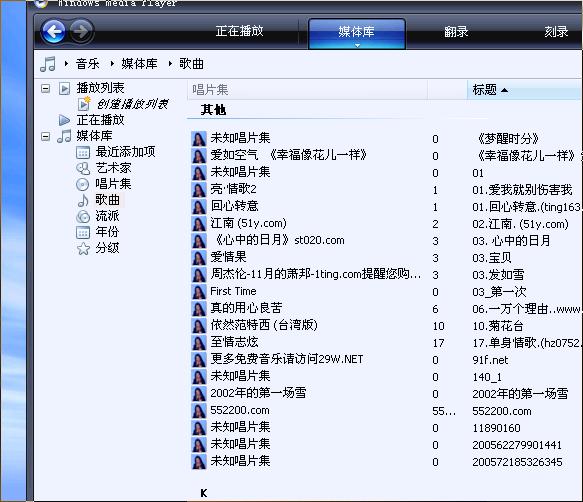583x502 pixels.
Task: Select song title 20057218532634​5
Action: click(517, 462)
